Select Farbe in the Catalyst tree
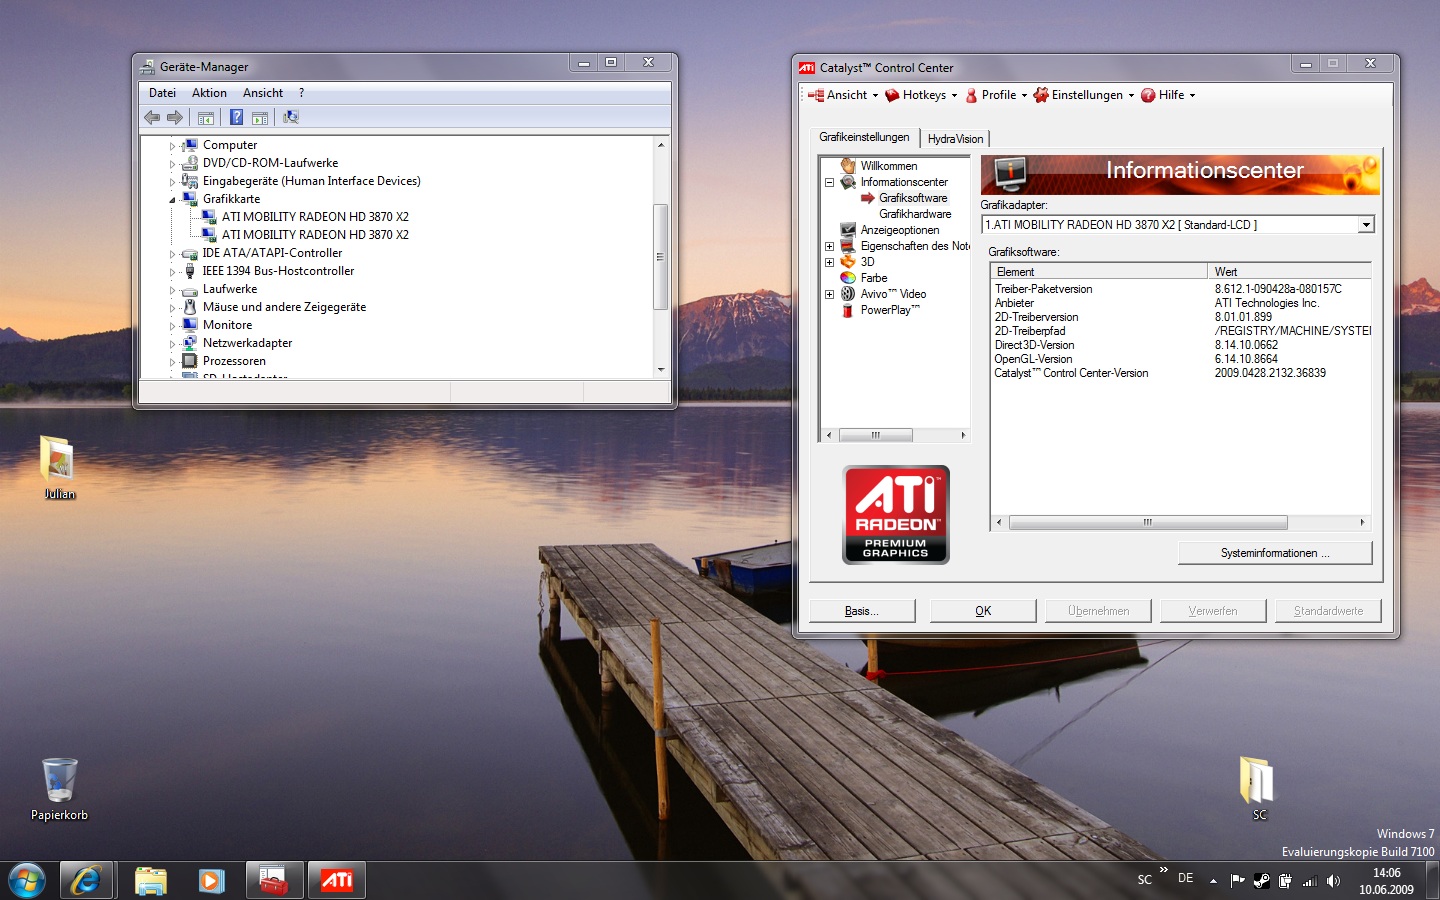 [x=874, y=278]
